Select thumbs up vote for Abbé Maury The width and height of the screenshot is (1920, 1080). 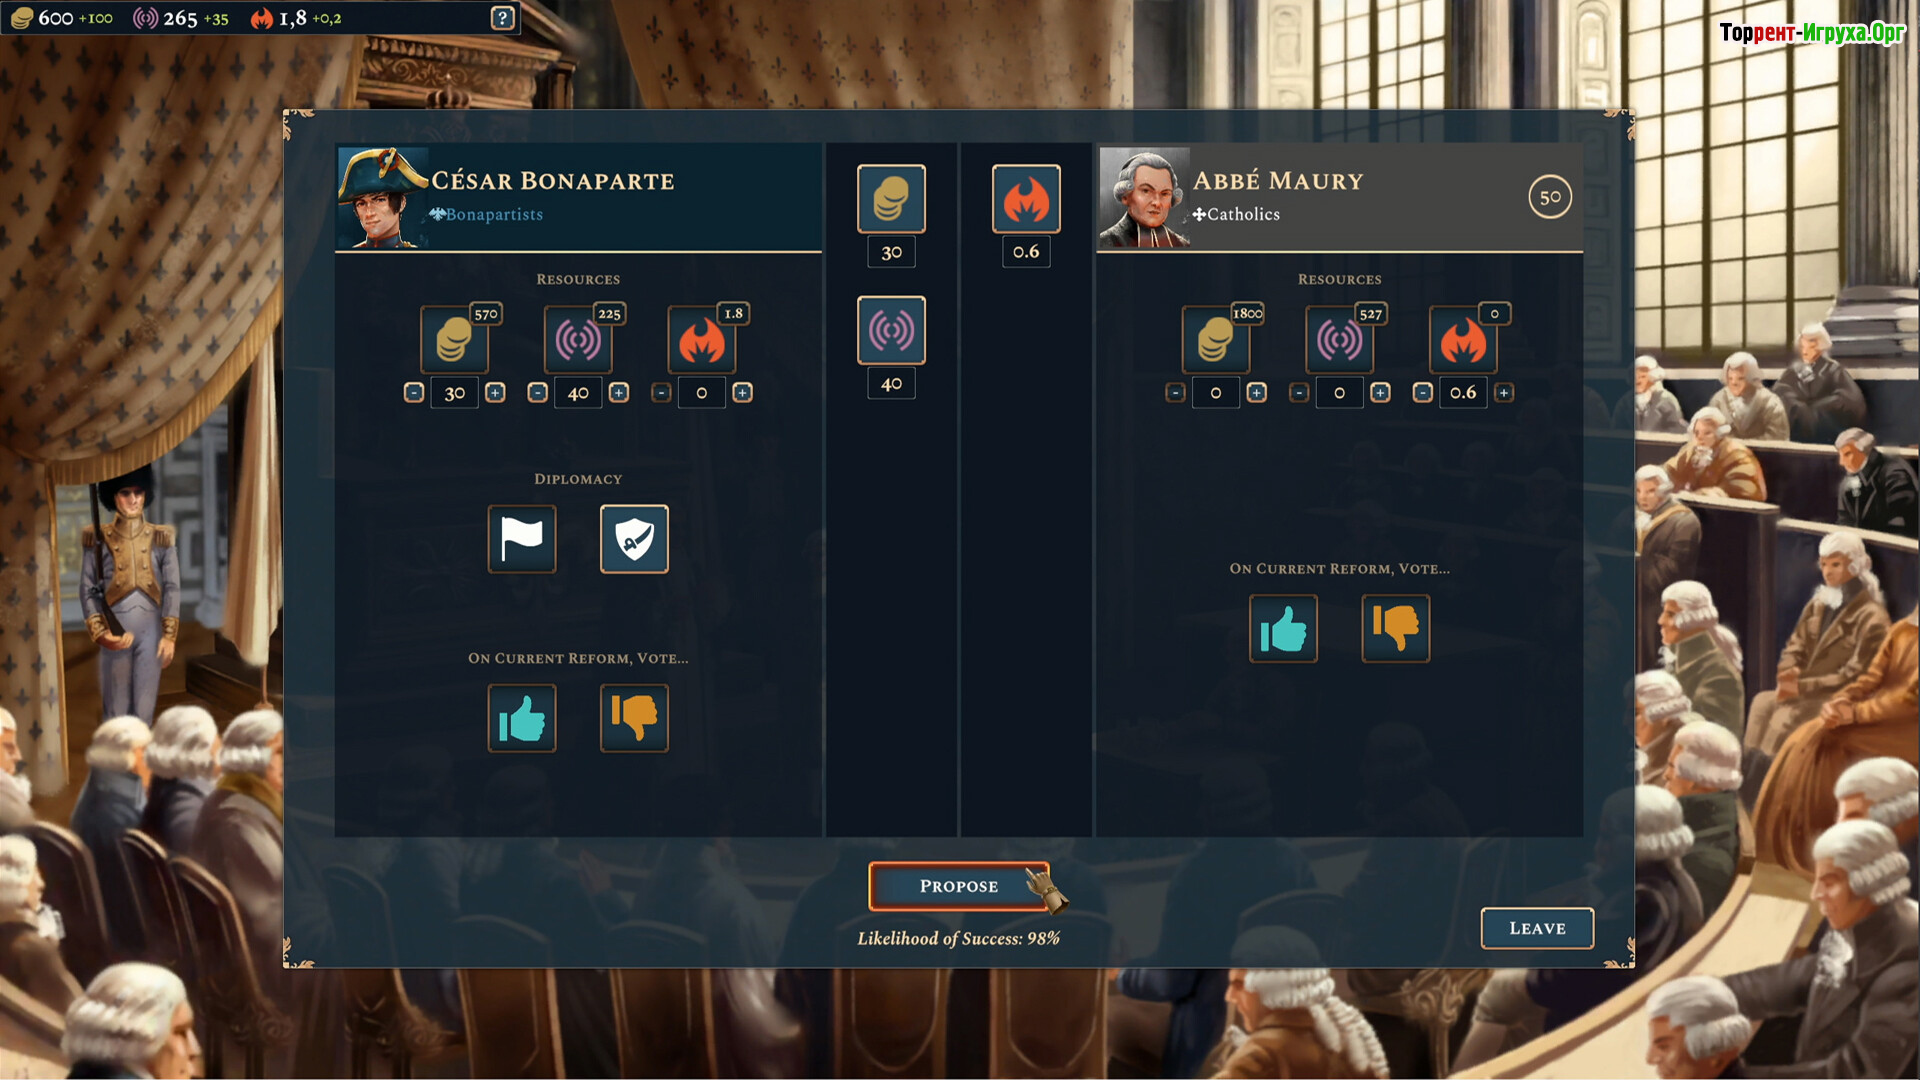[x=1283, y=629]
